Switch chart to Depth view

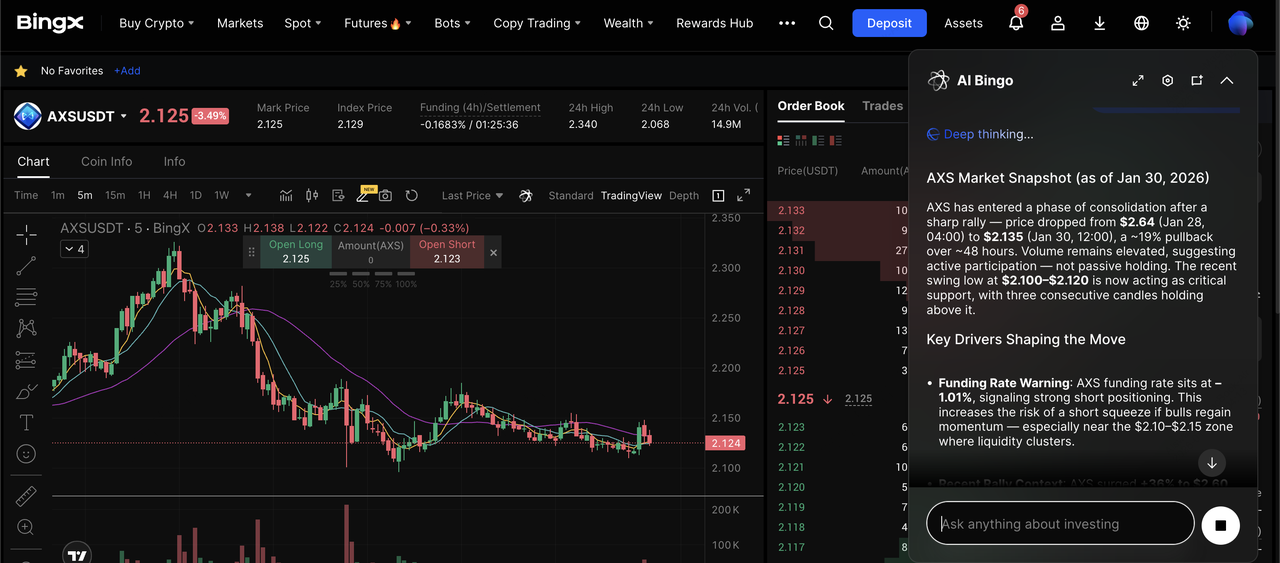[x=684, y=196]
